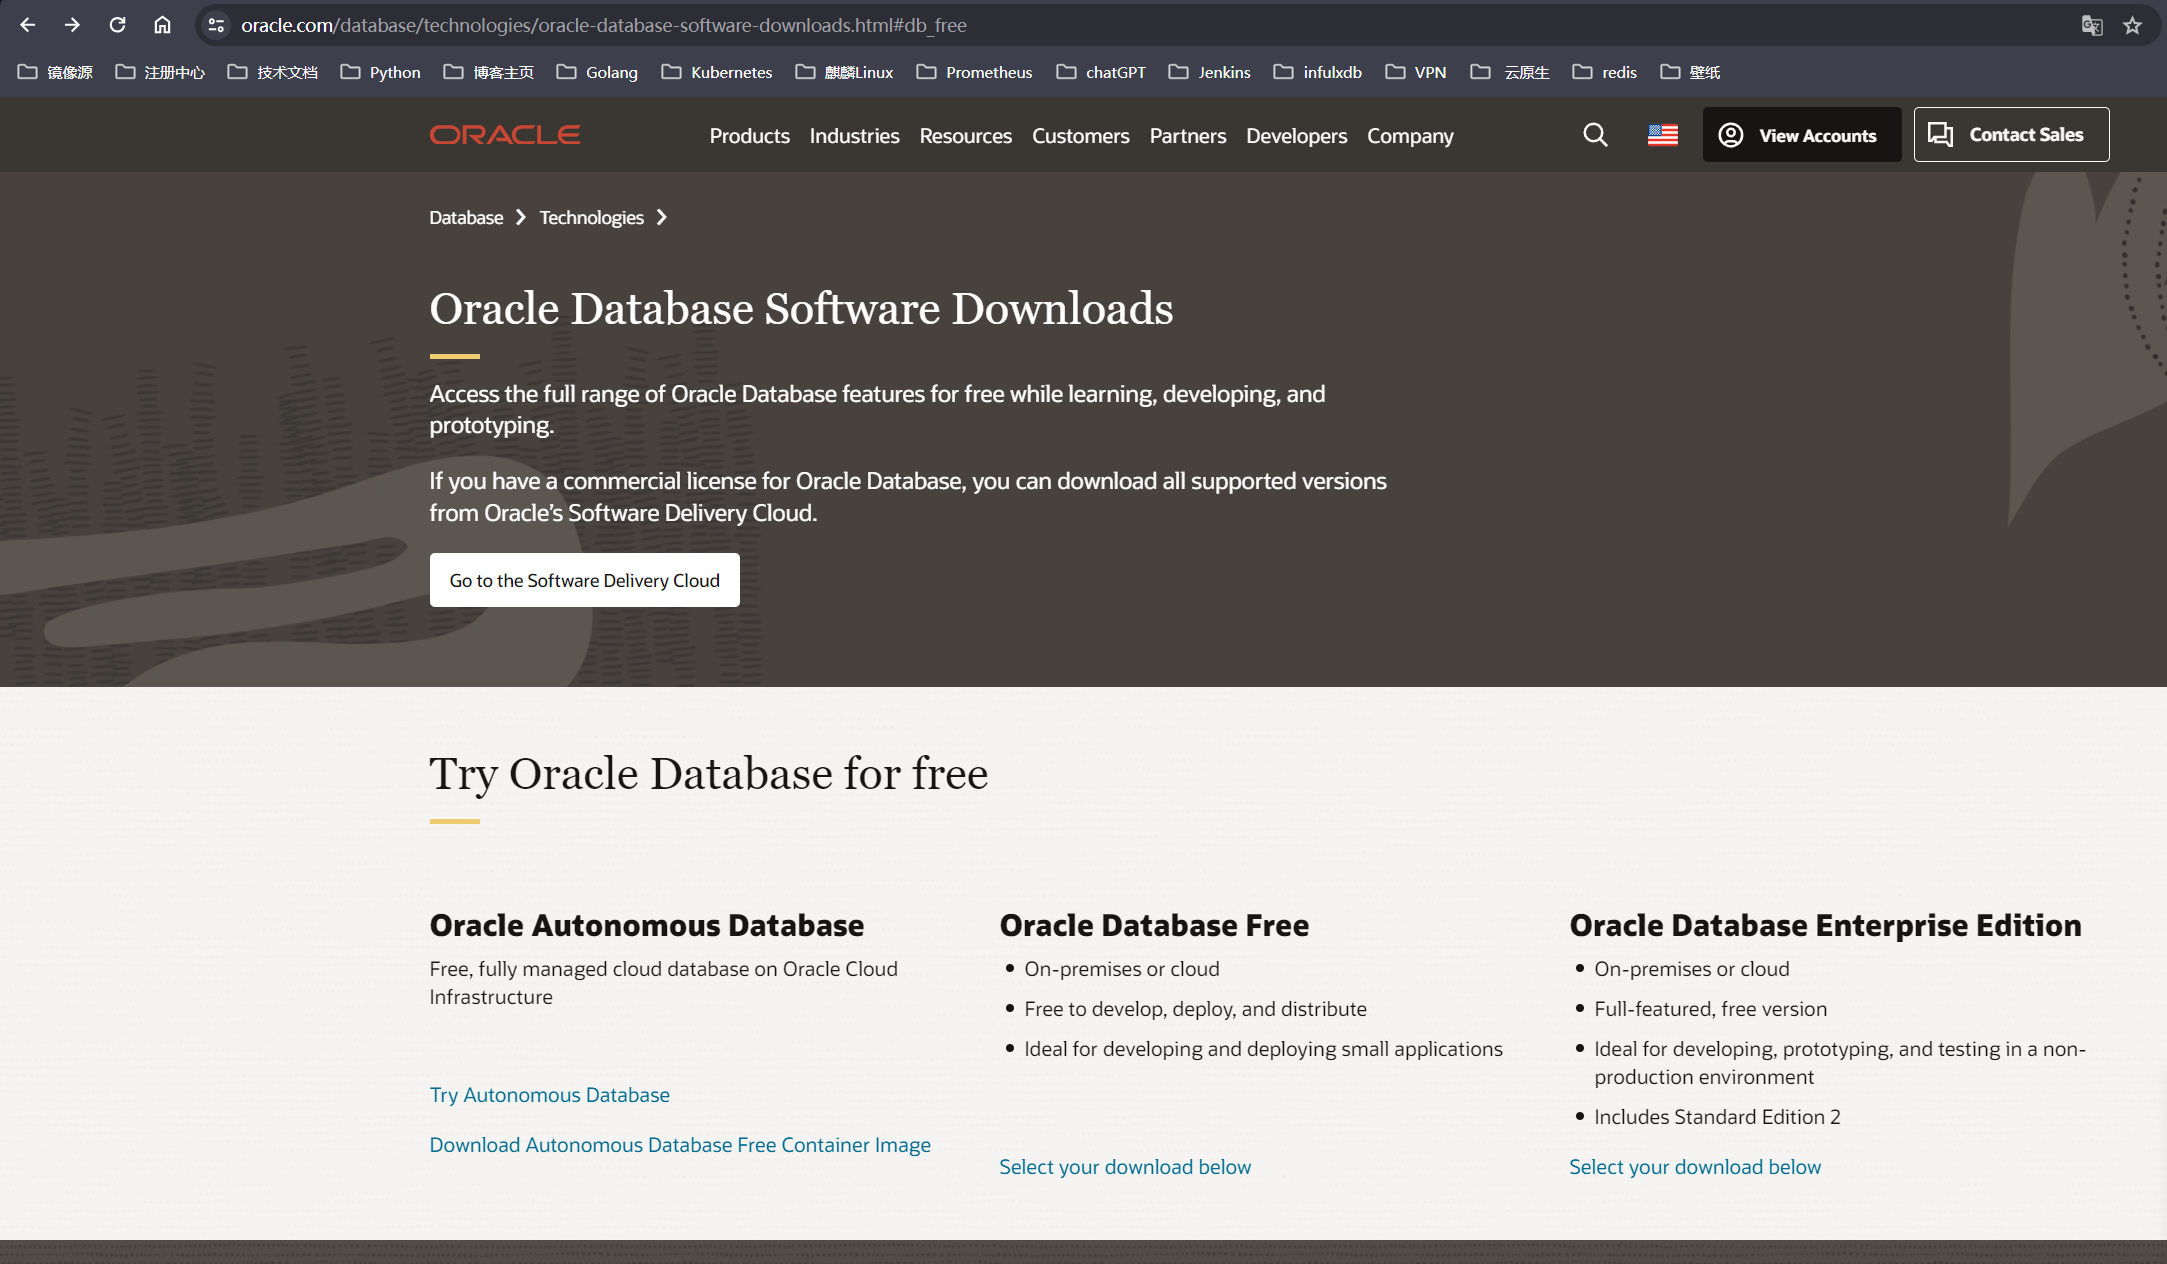Click Select your download below under Database Free
The height and width of the screenshot is (1264, 2167).
click(x=1124, y=1166)
